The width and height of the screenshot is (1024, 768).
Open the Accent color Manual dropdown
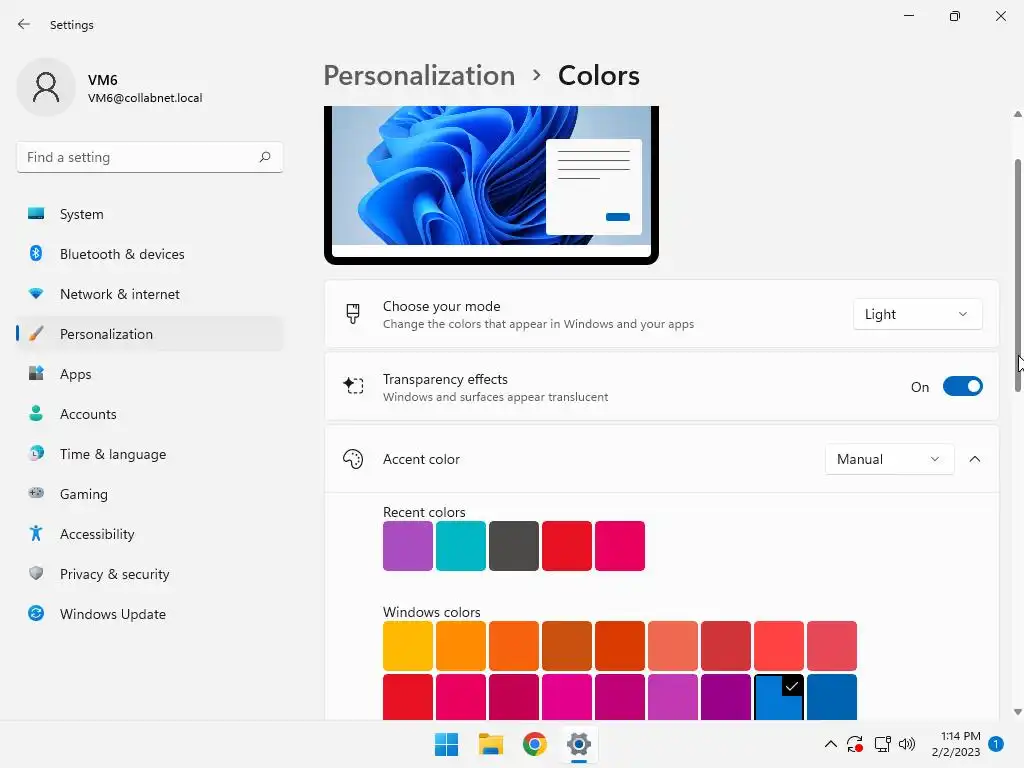coord(889,459)
